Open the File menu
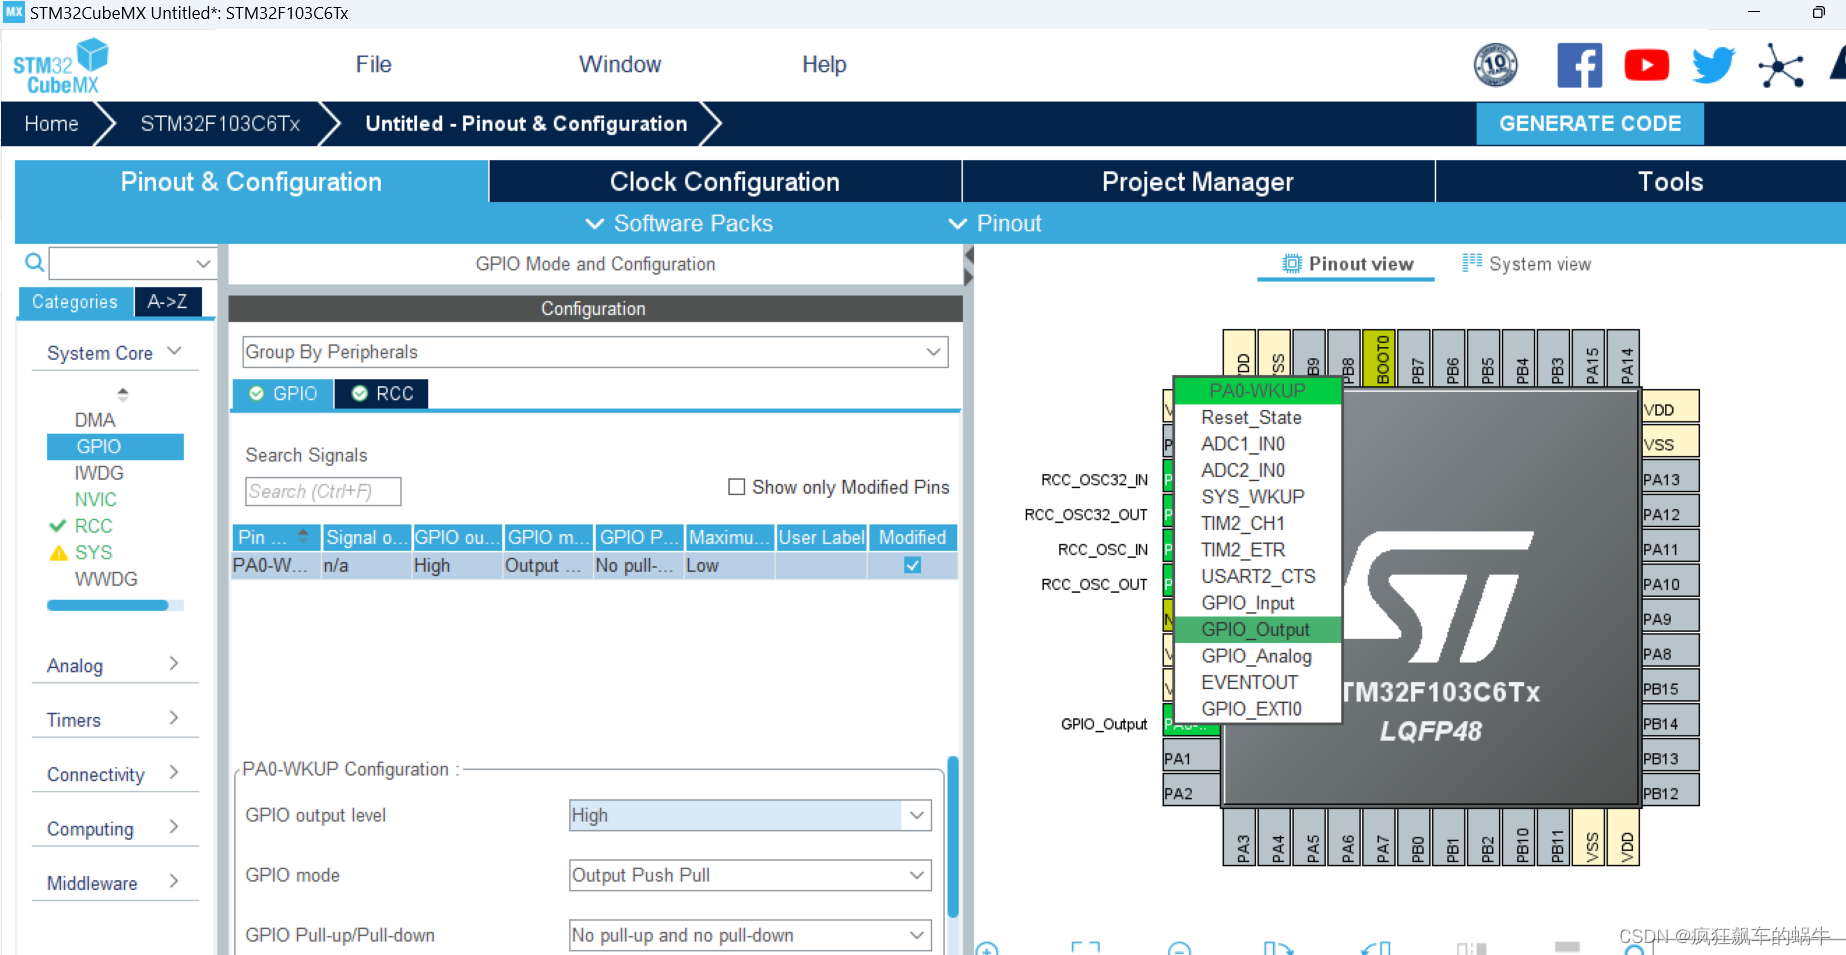The image size is (1846, 955). pyautogui.click(x=373, y=64)
